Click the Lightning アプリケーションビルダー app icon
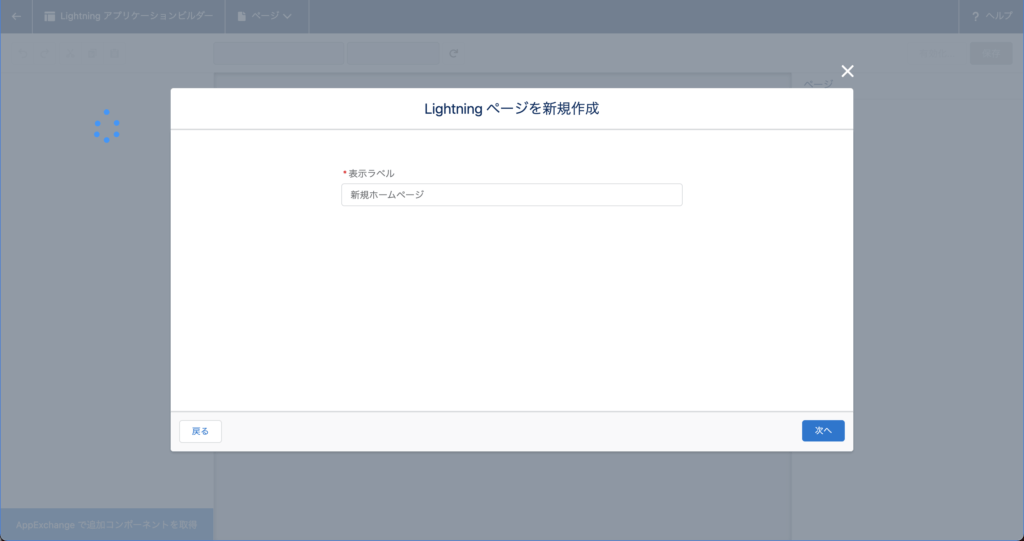Viewport: 1024px width, 541px height. point(50,16)
